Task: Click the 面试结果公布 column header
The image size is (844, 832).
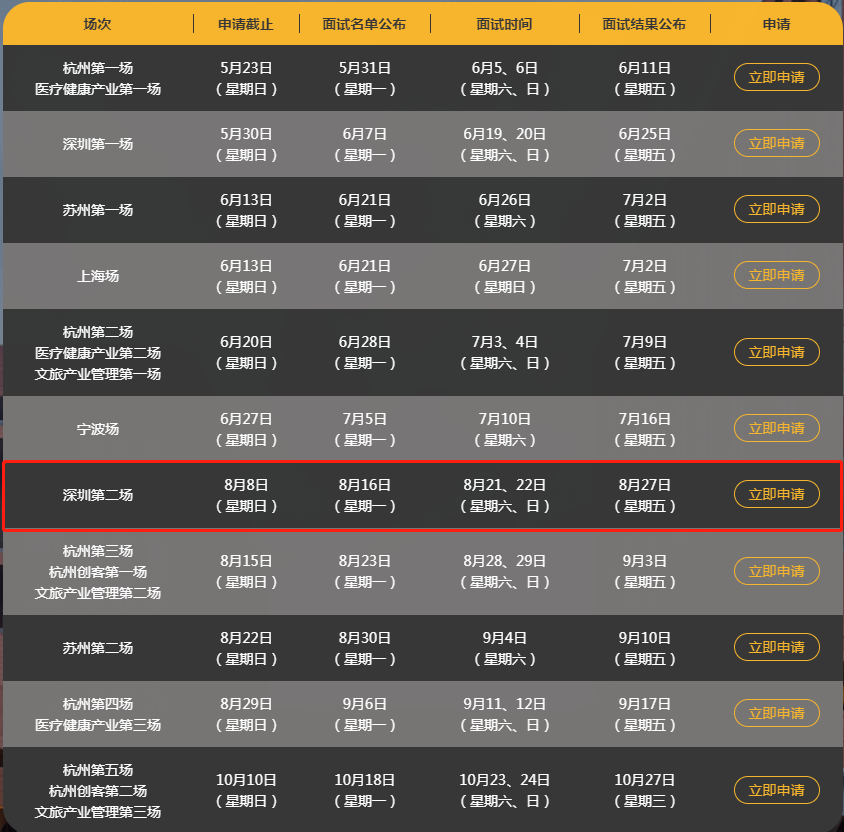Action: click(x=644, y=24)
